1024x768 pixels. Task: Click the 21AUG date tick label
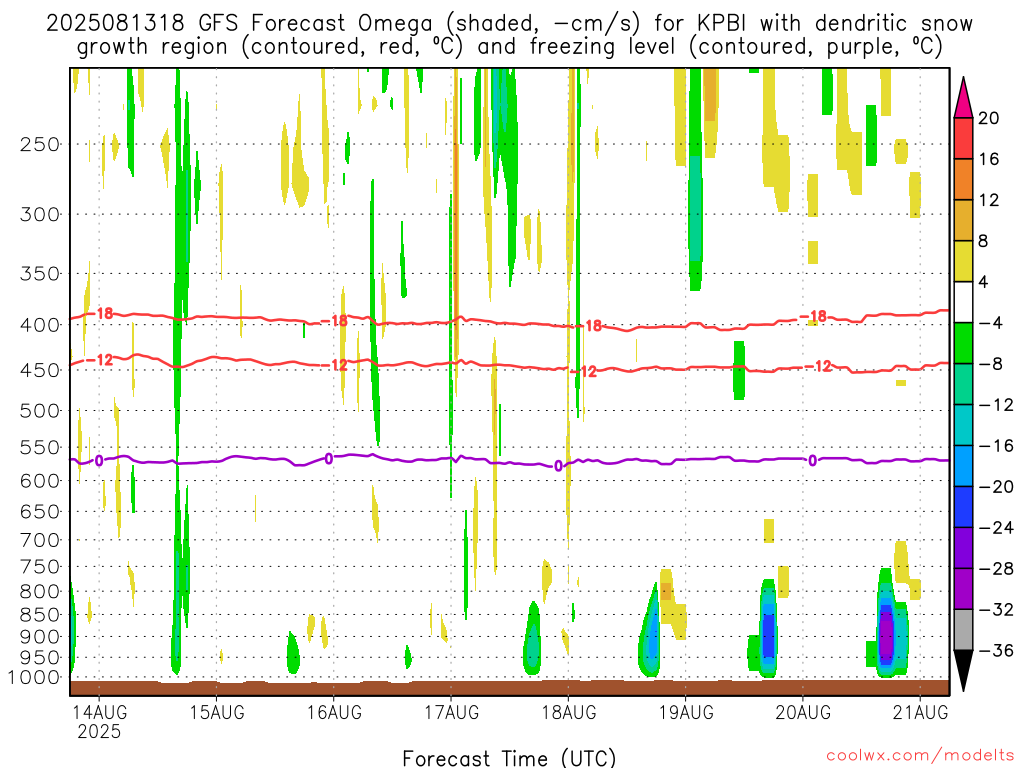point(920,712)
